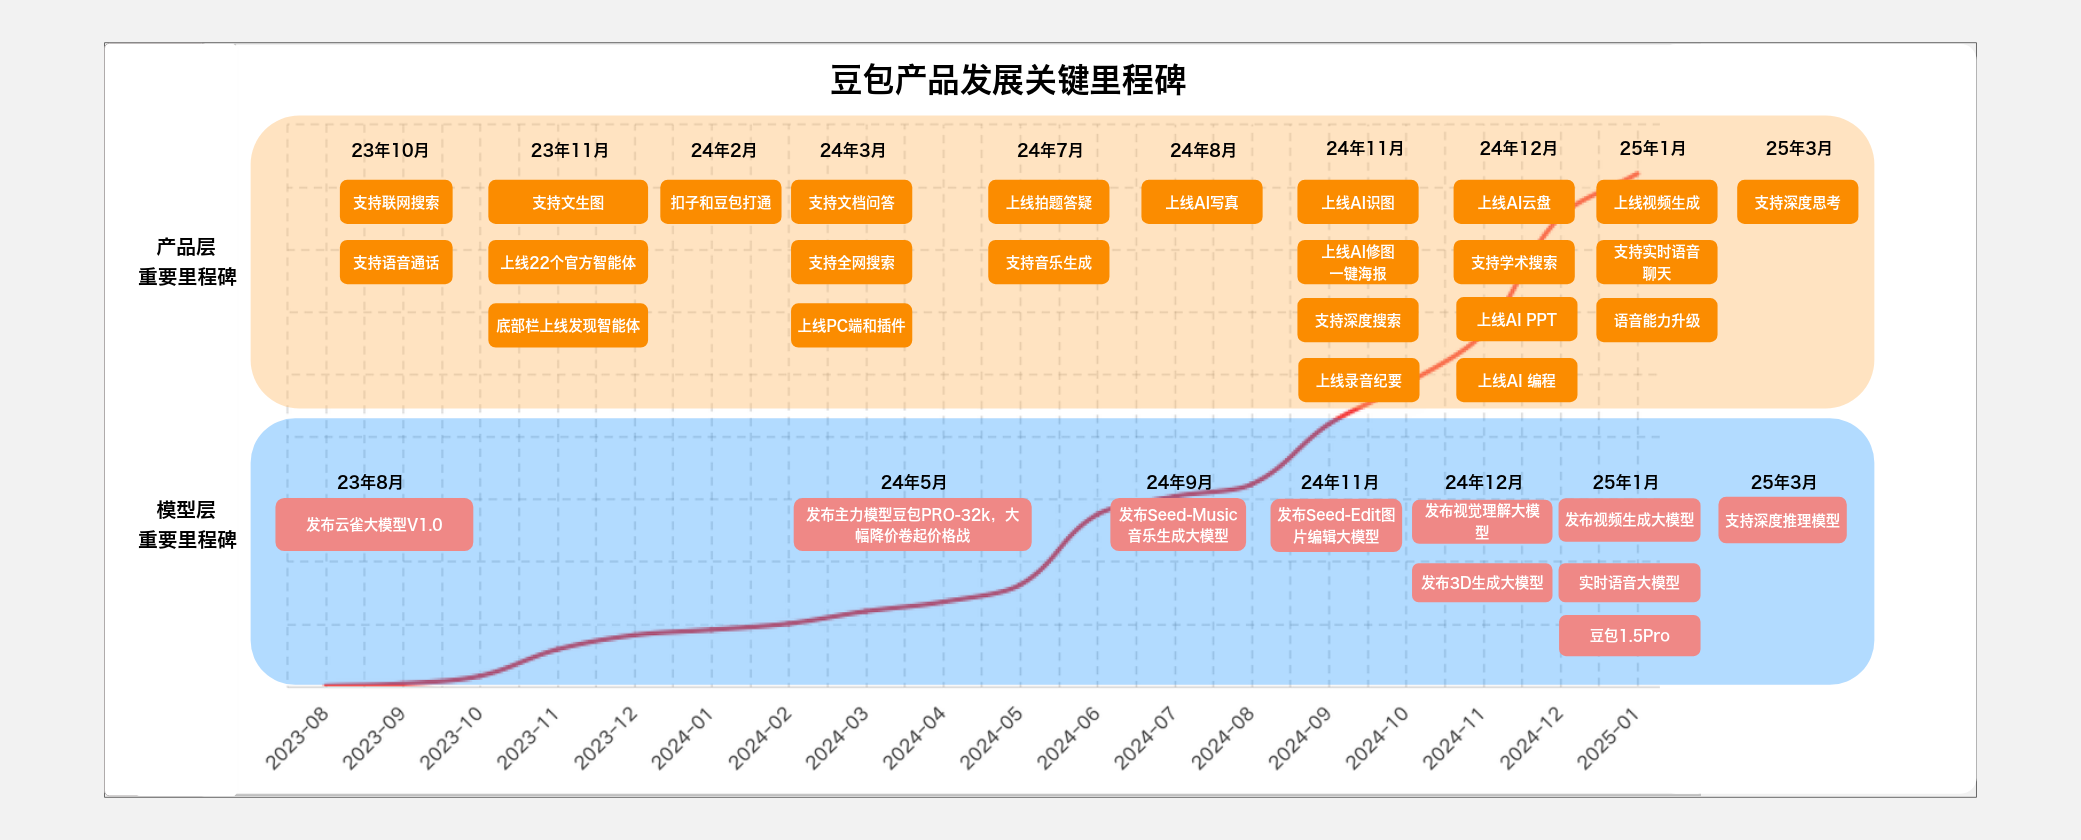This screenshot has width=2081, height=840.
Task: Click the 23年10月 product date heading
Action: [x=390, y=150]
